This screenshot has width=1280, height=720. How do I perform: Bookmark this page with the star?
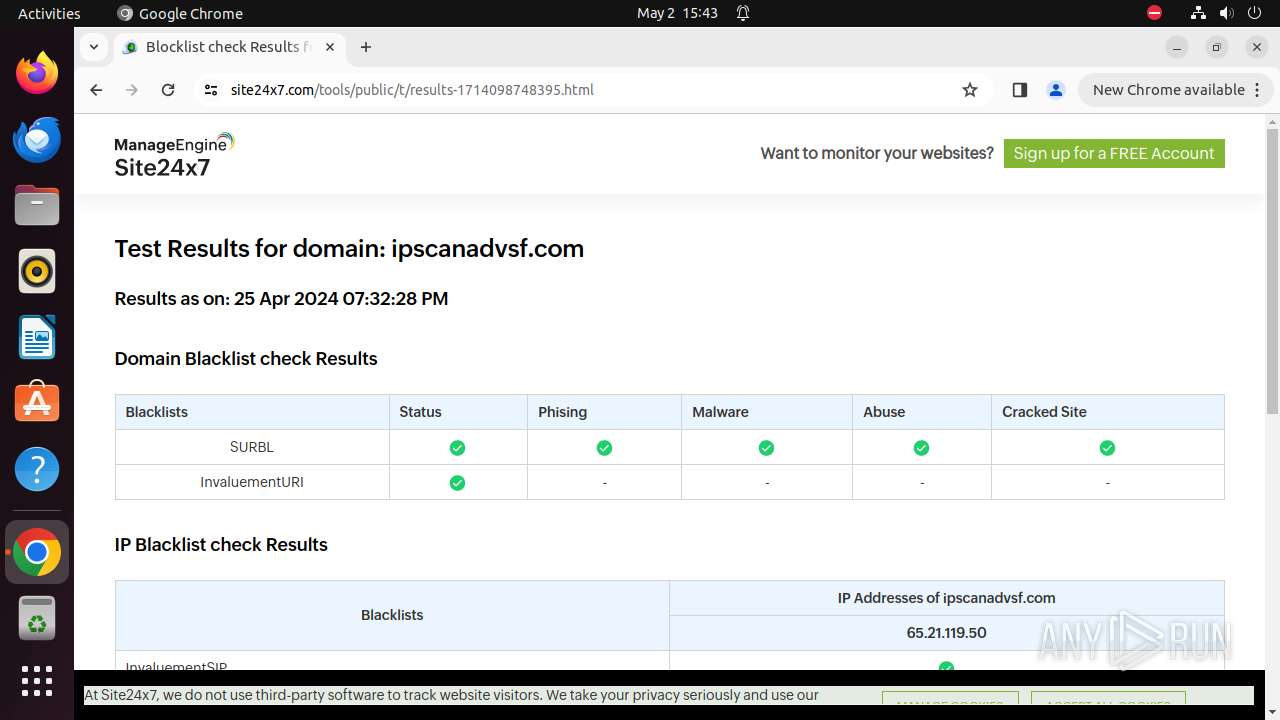pos(970,90)
